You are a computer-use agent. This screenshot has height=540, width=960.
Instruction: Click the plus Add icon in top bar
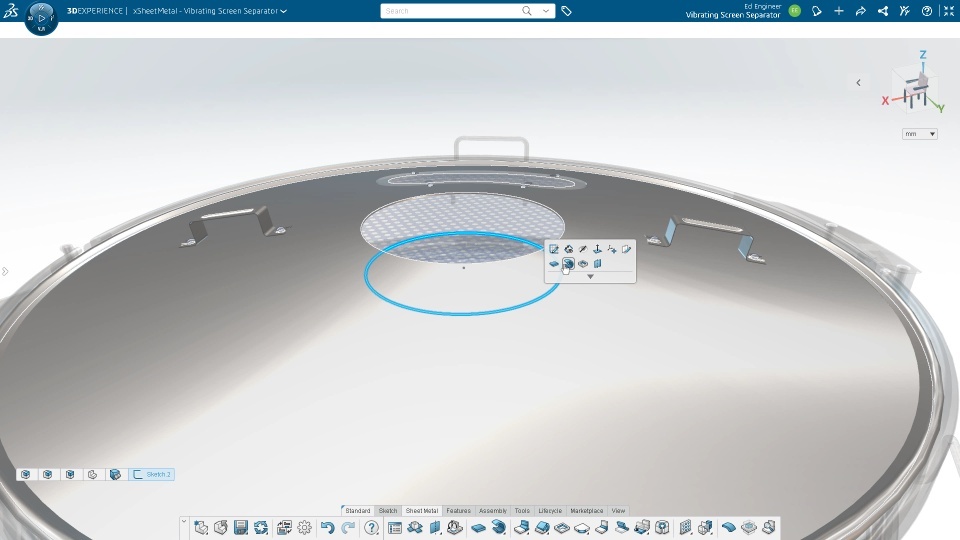coord(839,11)
